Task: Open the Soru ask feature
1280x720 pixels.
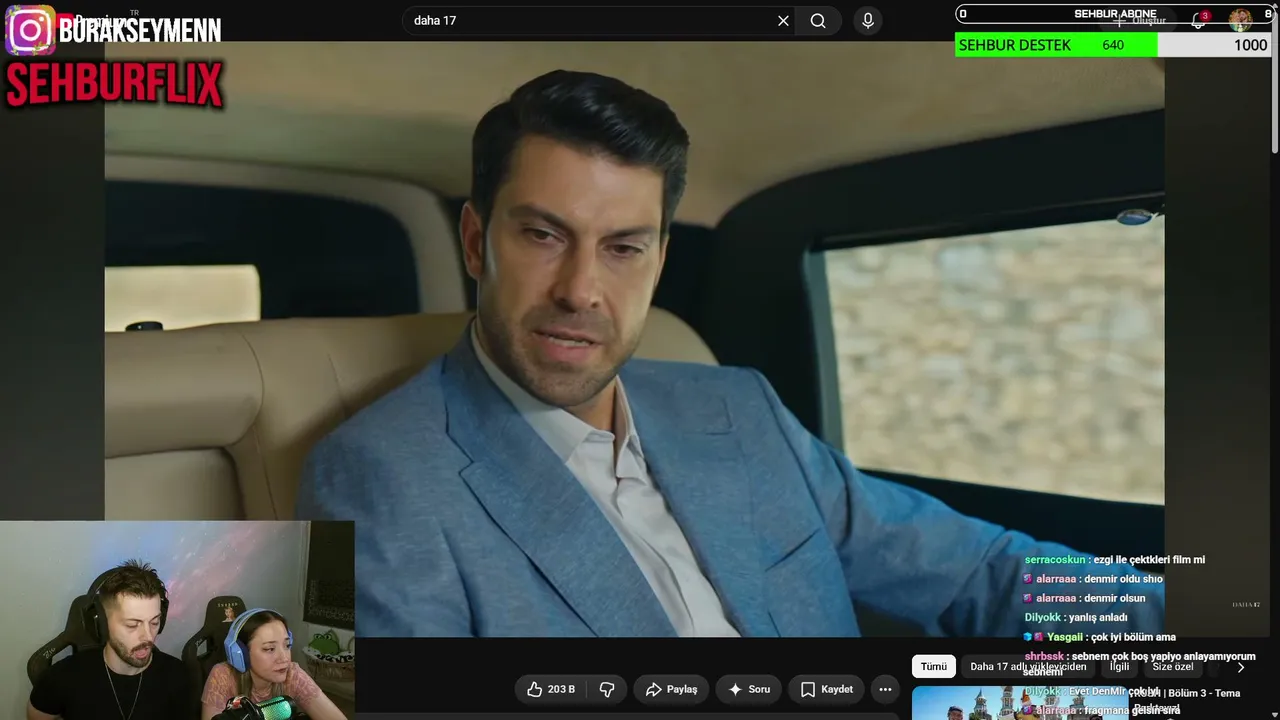Action: pos(748,689)
